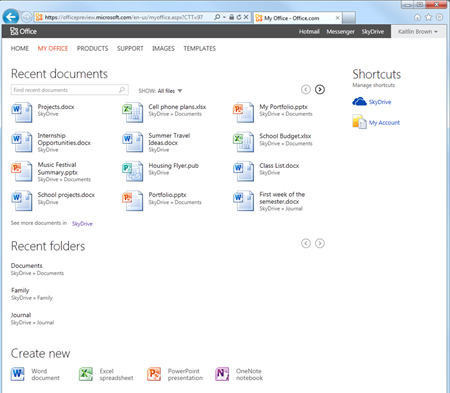
Task: Open First week of the semester.docx icon
Action: point(244,200)
